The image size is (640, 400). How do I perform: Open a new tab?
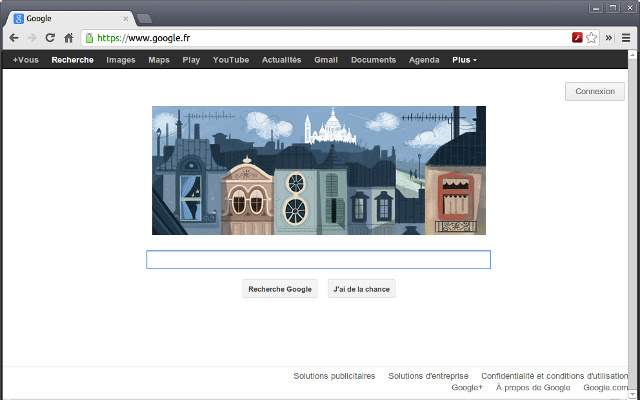point(144,18)
